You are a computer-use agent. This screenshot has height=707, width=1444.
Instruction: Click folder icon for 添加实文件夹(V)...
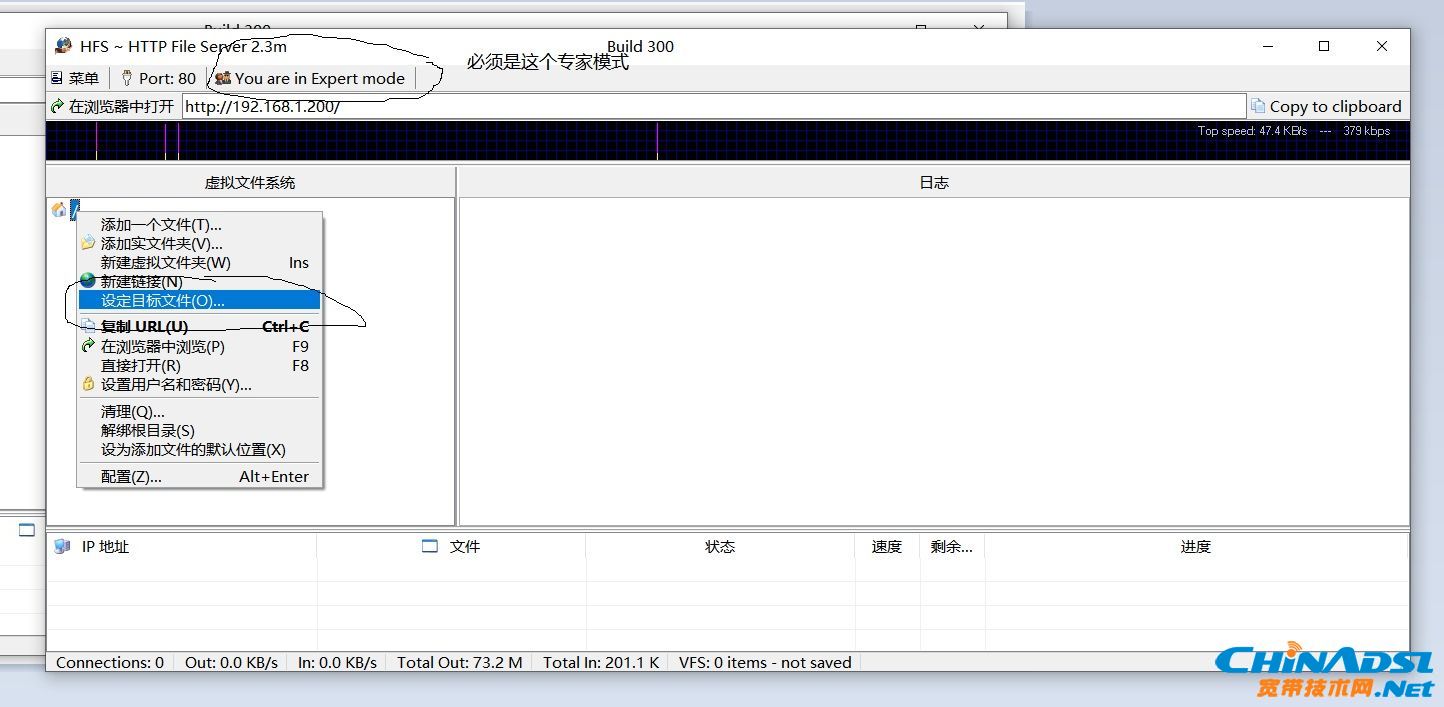coord(88,243)
